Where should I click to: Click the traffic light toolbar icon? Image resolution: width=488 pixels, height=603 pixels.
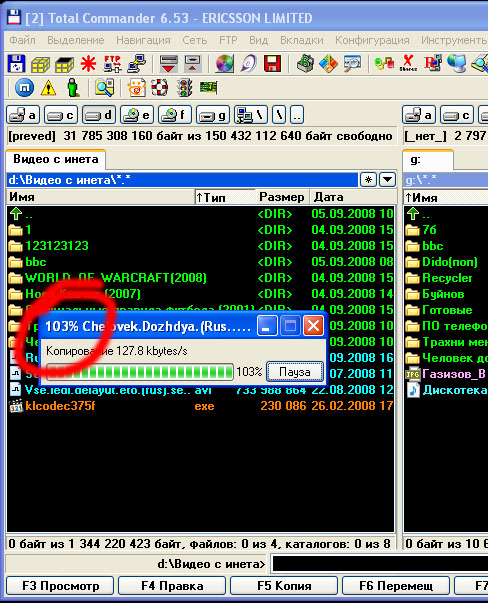(x=184, y=88)
